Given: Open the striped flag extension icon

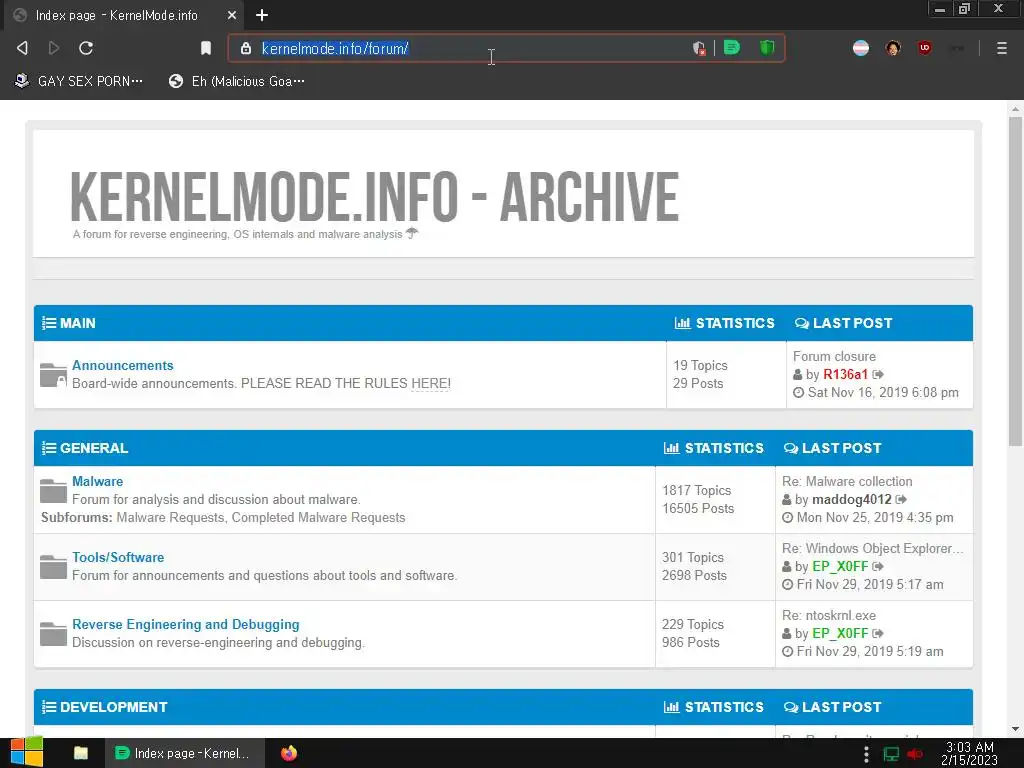Looking at the screenshot, I should pyautogui.click(x=861, y=48).
